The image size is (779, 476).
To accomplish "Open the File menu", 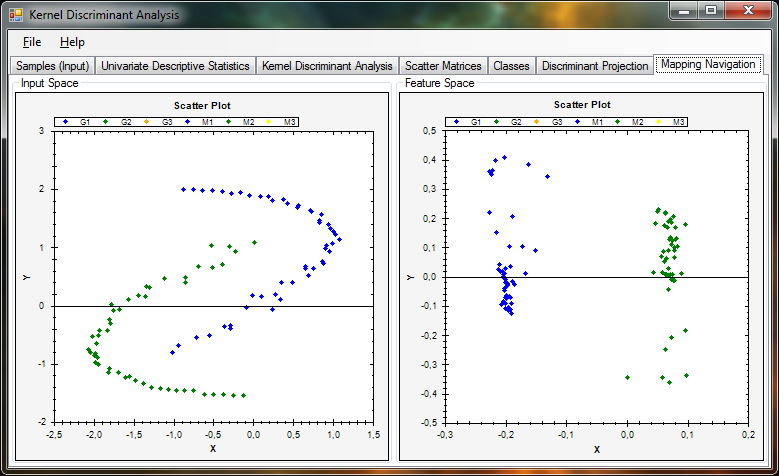I will point(32,42).
